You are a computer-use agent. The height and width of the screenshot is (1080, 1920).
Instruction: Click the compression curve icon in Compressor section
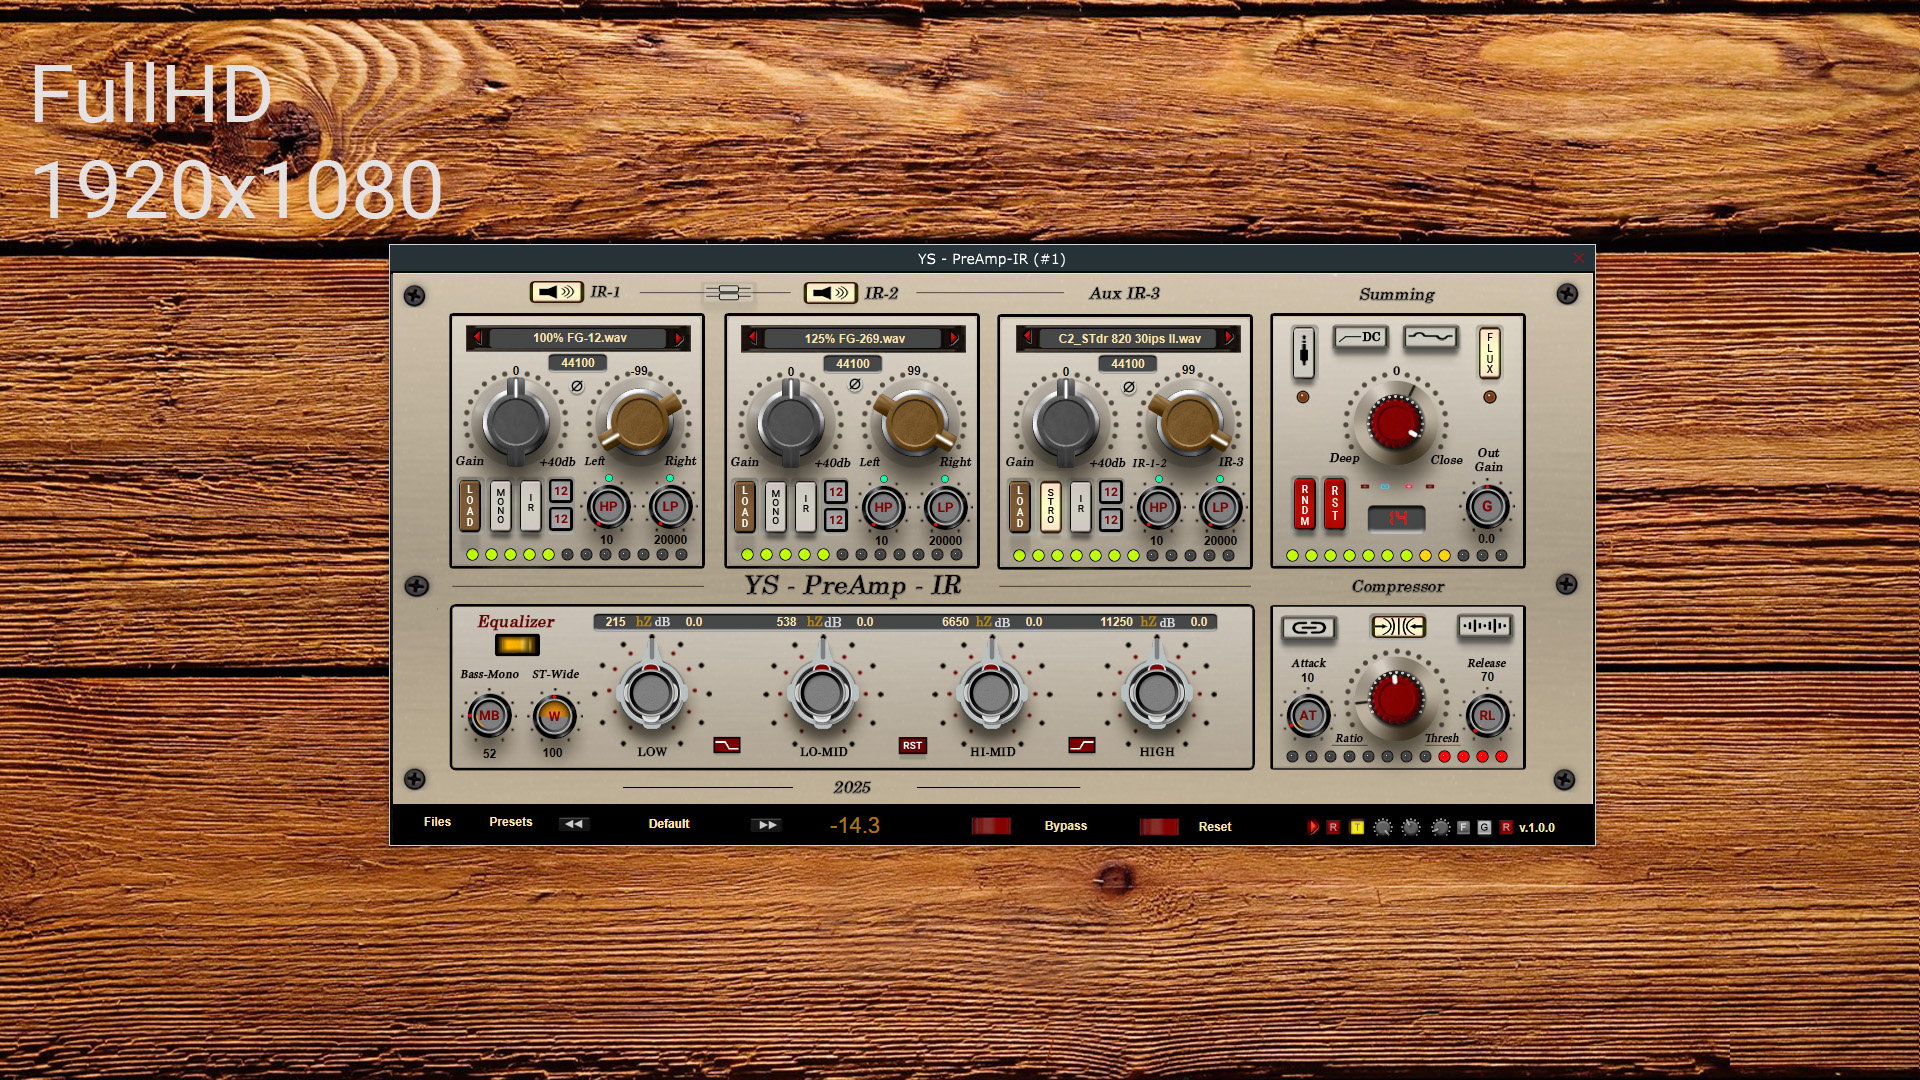[1397, 626]
